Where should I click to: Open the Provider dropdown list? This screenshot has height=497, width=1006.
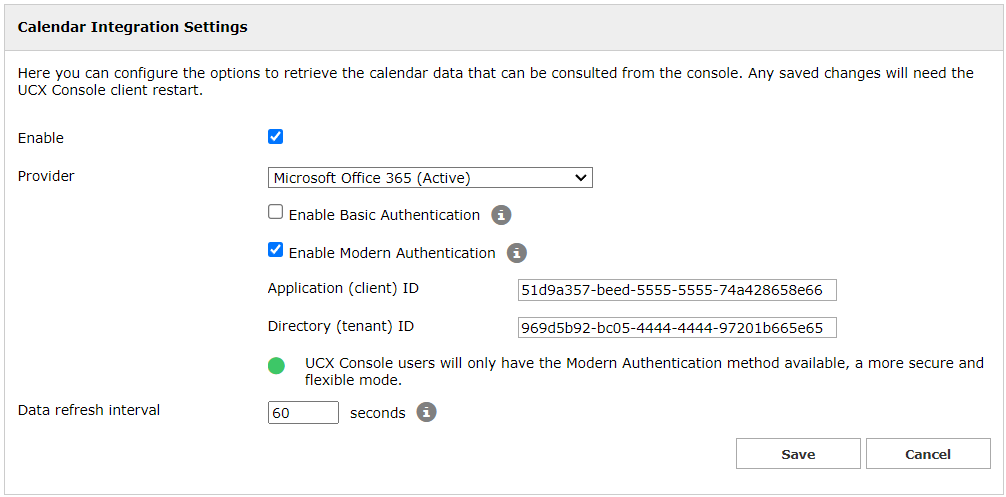(430, 178)
